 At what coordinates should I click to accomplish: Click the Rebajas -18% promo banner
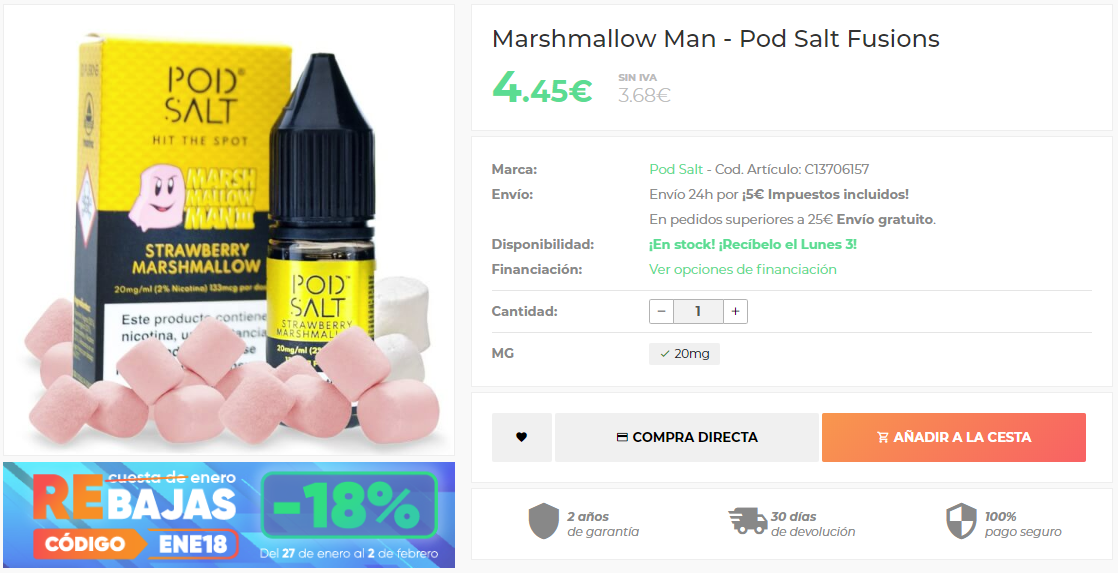[228, 515]
